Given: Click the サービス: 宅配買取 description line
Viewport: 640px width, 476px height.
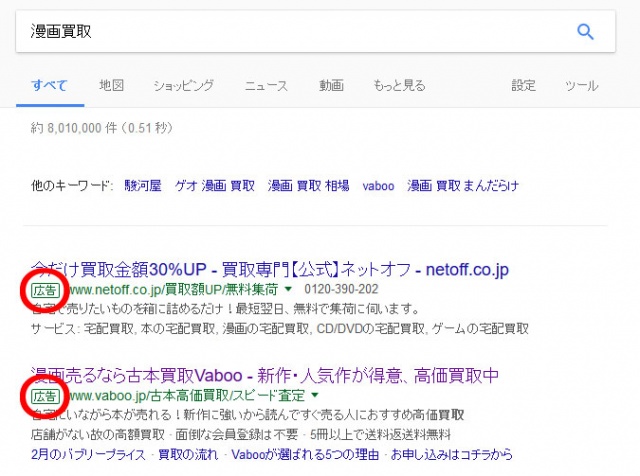Looking at the screenshot, I should [x=280, y=329].
